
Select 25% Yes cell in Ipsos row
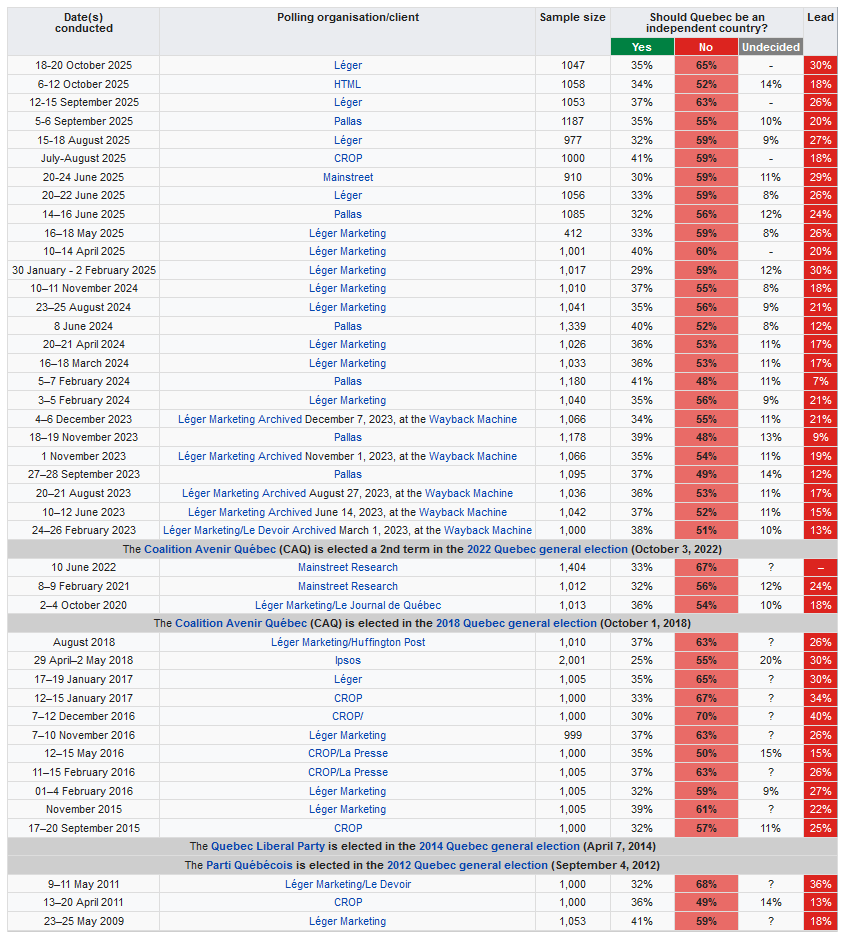[642, 660]
